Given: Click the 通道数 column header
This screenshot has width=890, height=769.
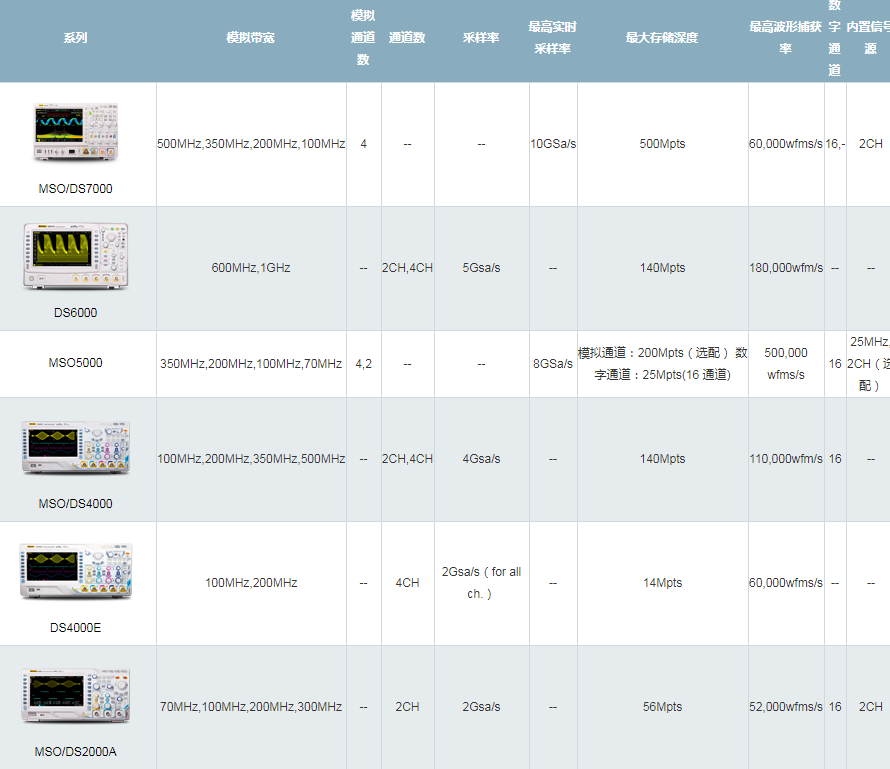Looking at the screenshot, I should click(x=408, y=37).
